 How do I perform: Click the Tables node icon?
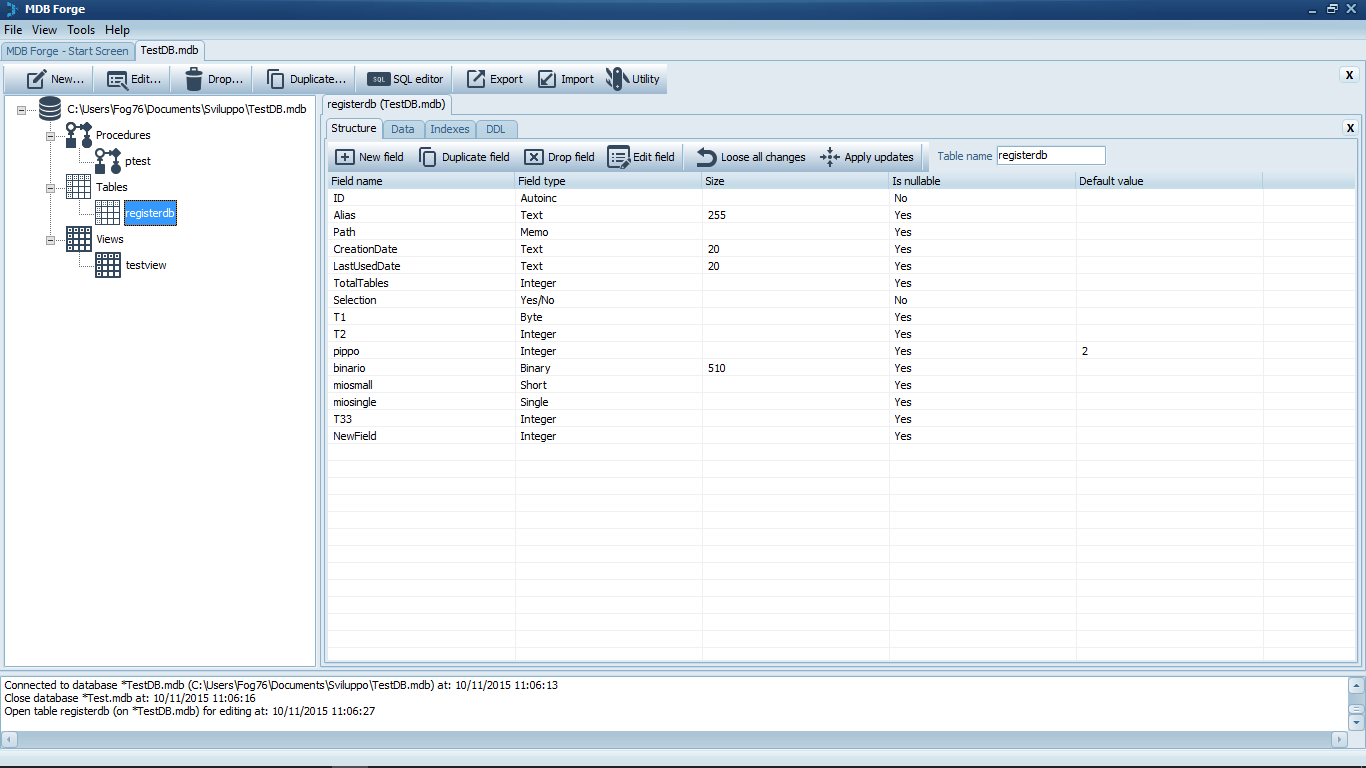(x=78, y=187)
